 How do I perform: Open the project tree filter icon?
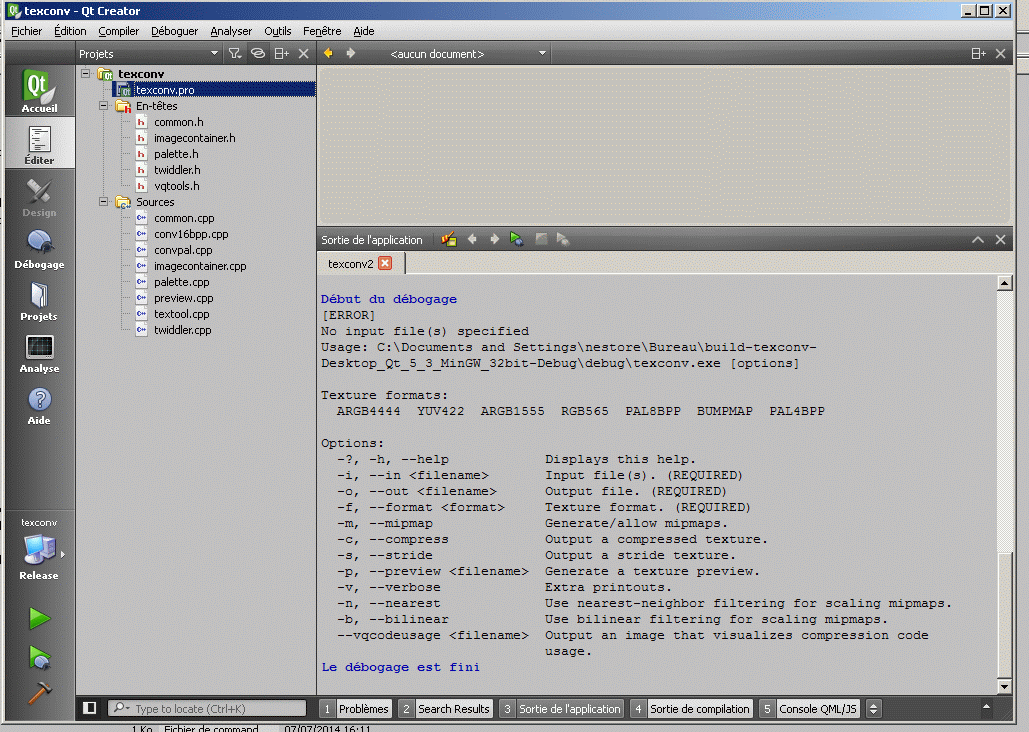tap(234, 54)
